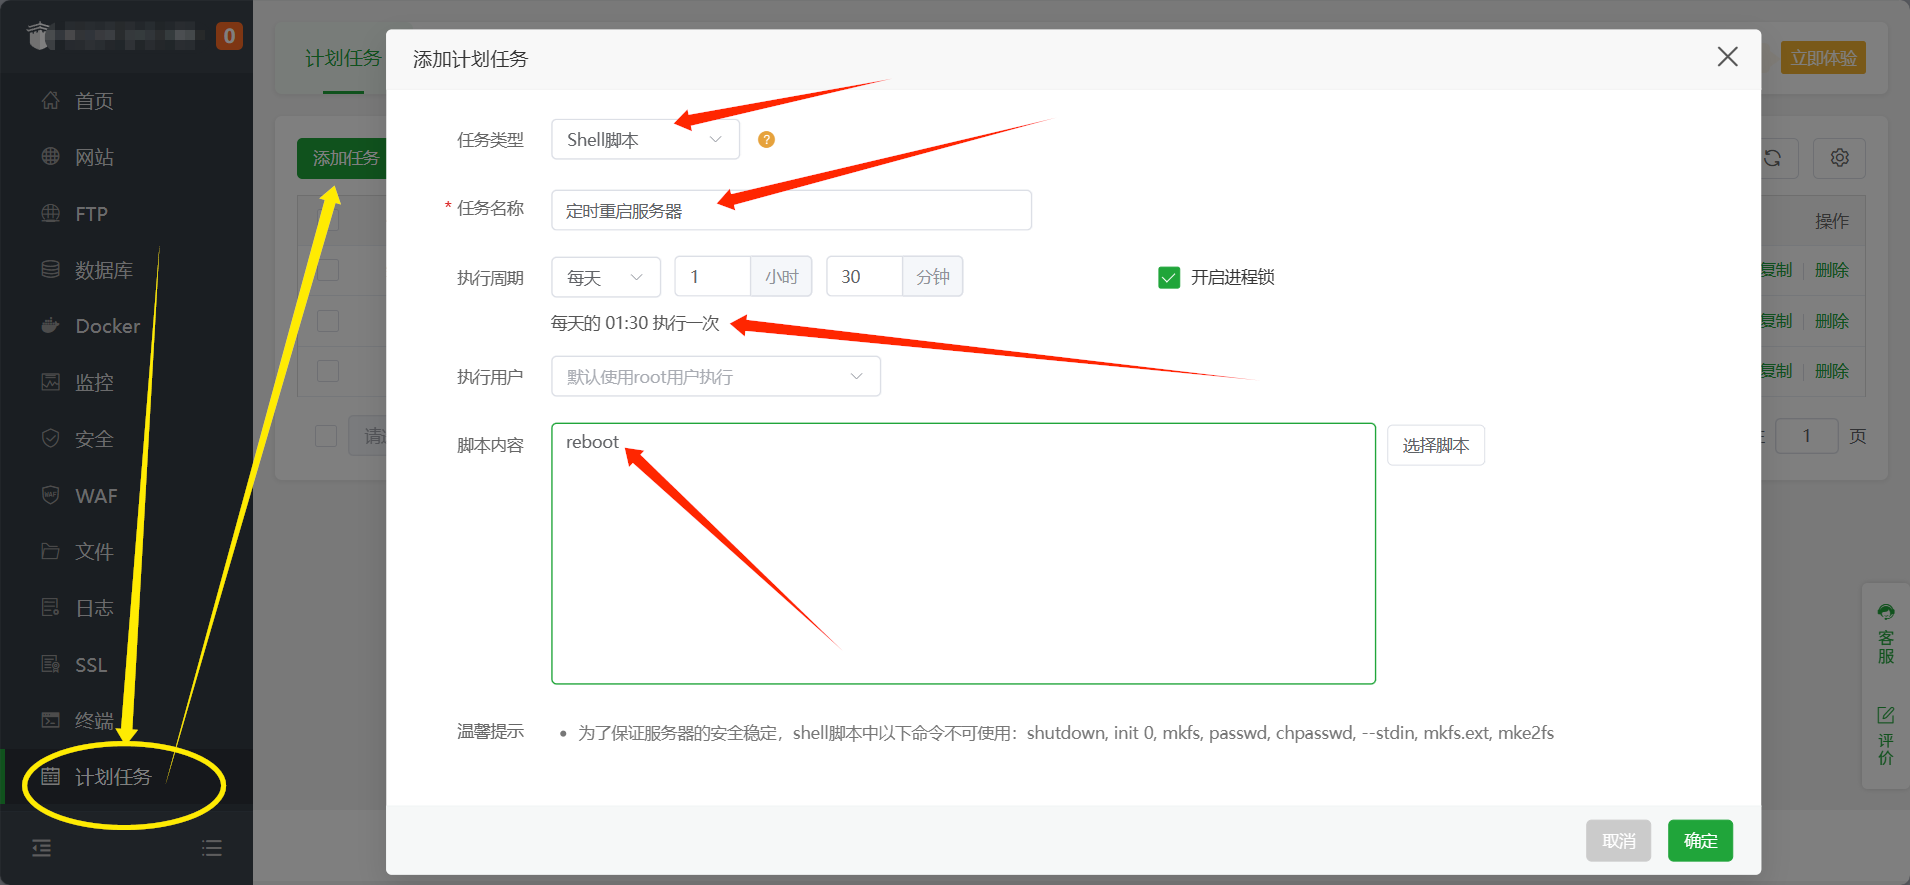This screenshot has height=885, width=1910.
Task: Check the third task row checkbox in background table
Action: coord(328,371)
